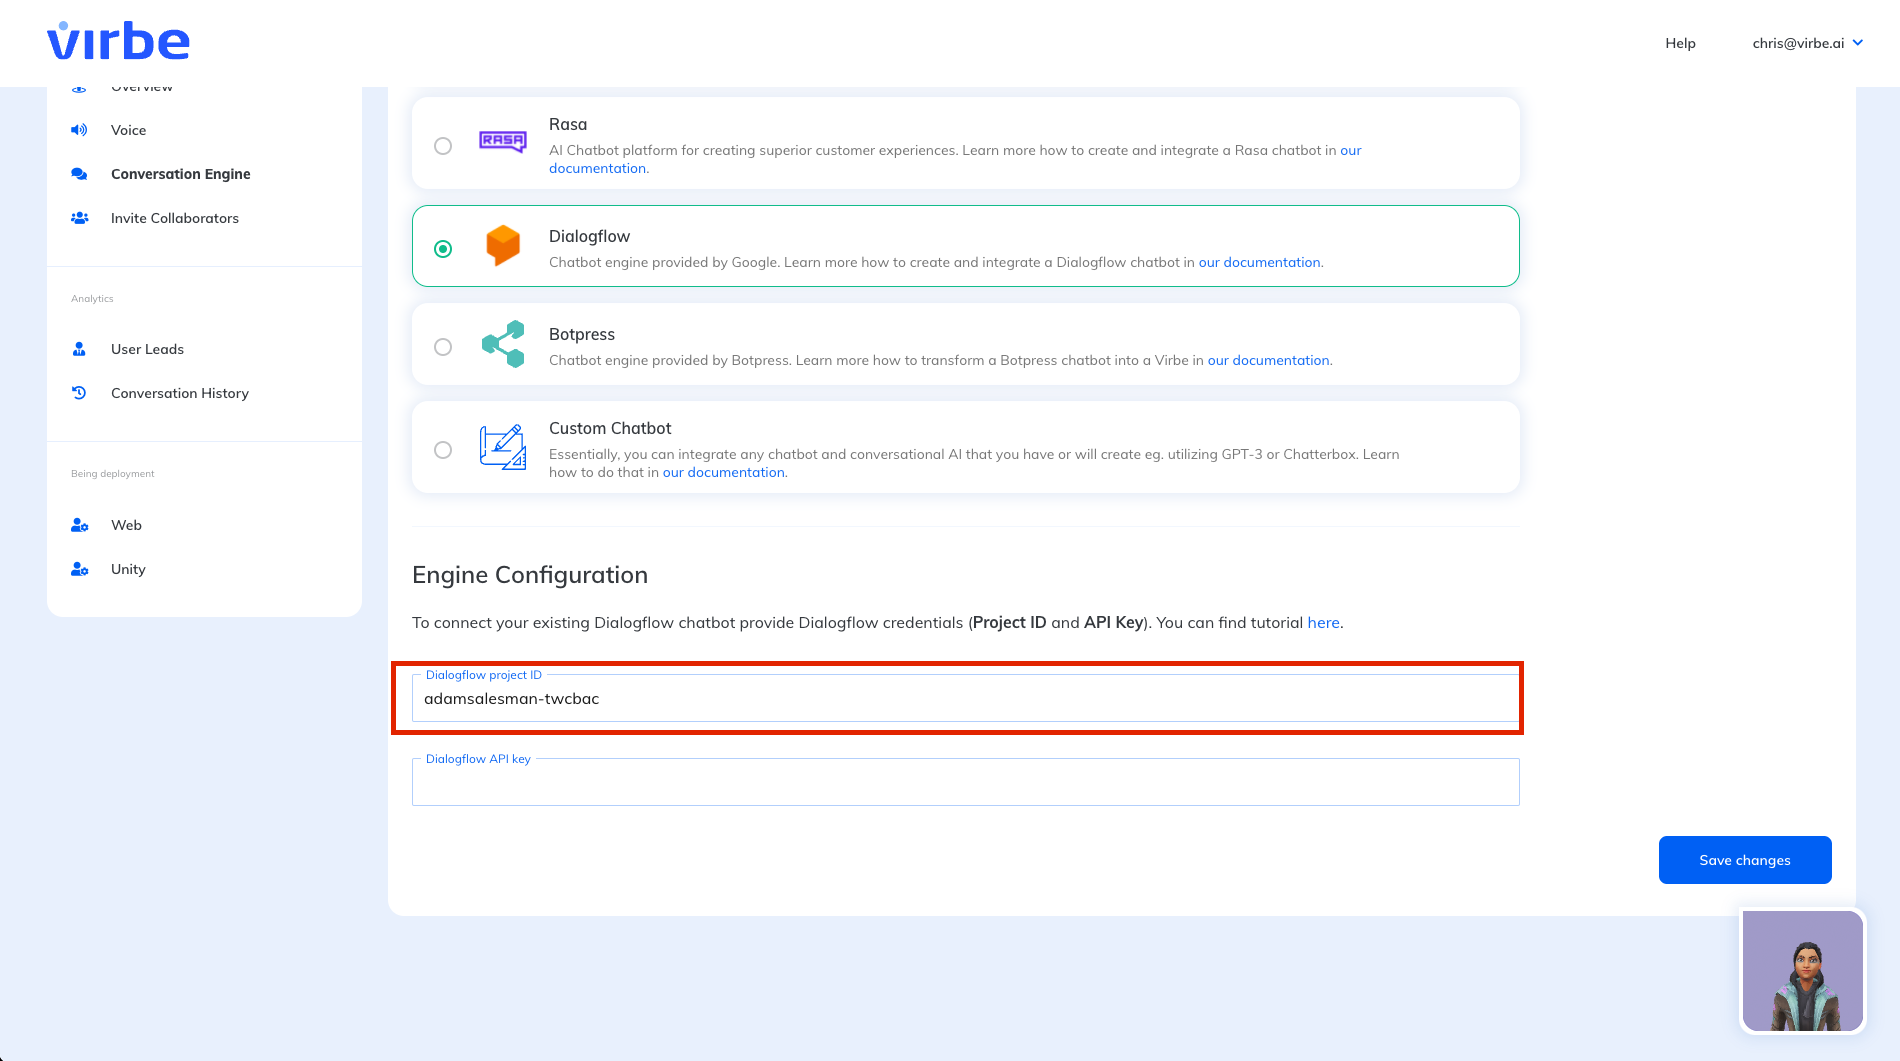
Task: Click the Dialogflow project ID field
Action: pyautogui.click(x=966, y=698)
